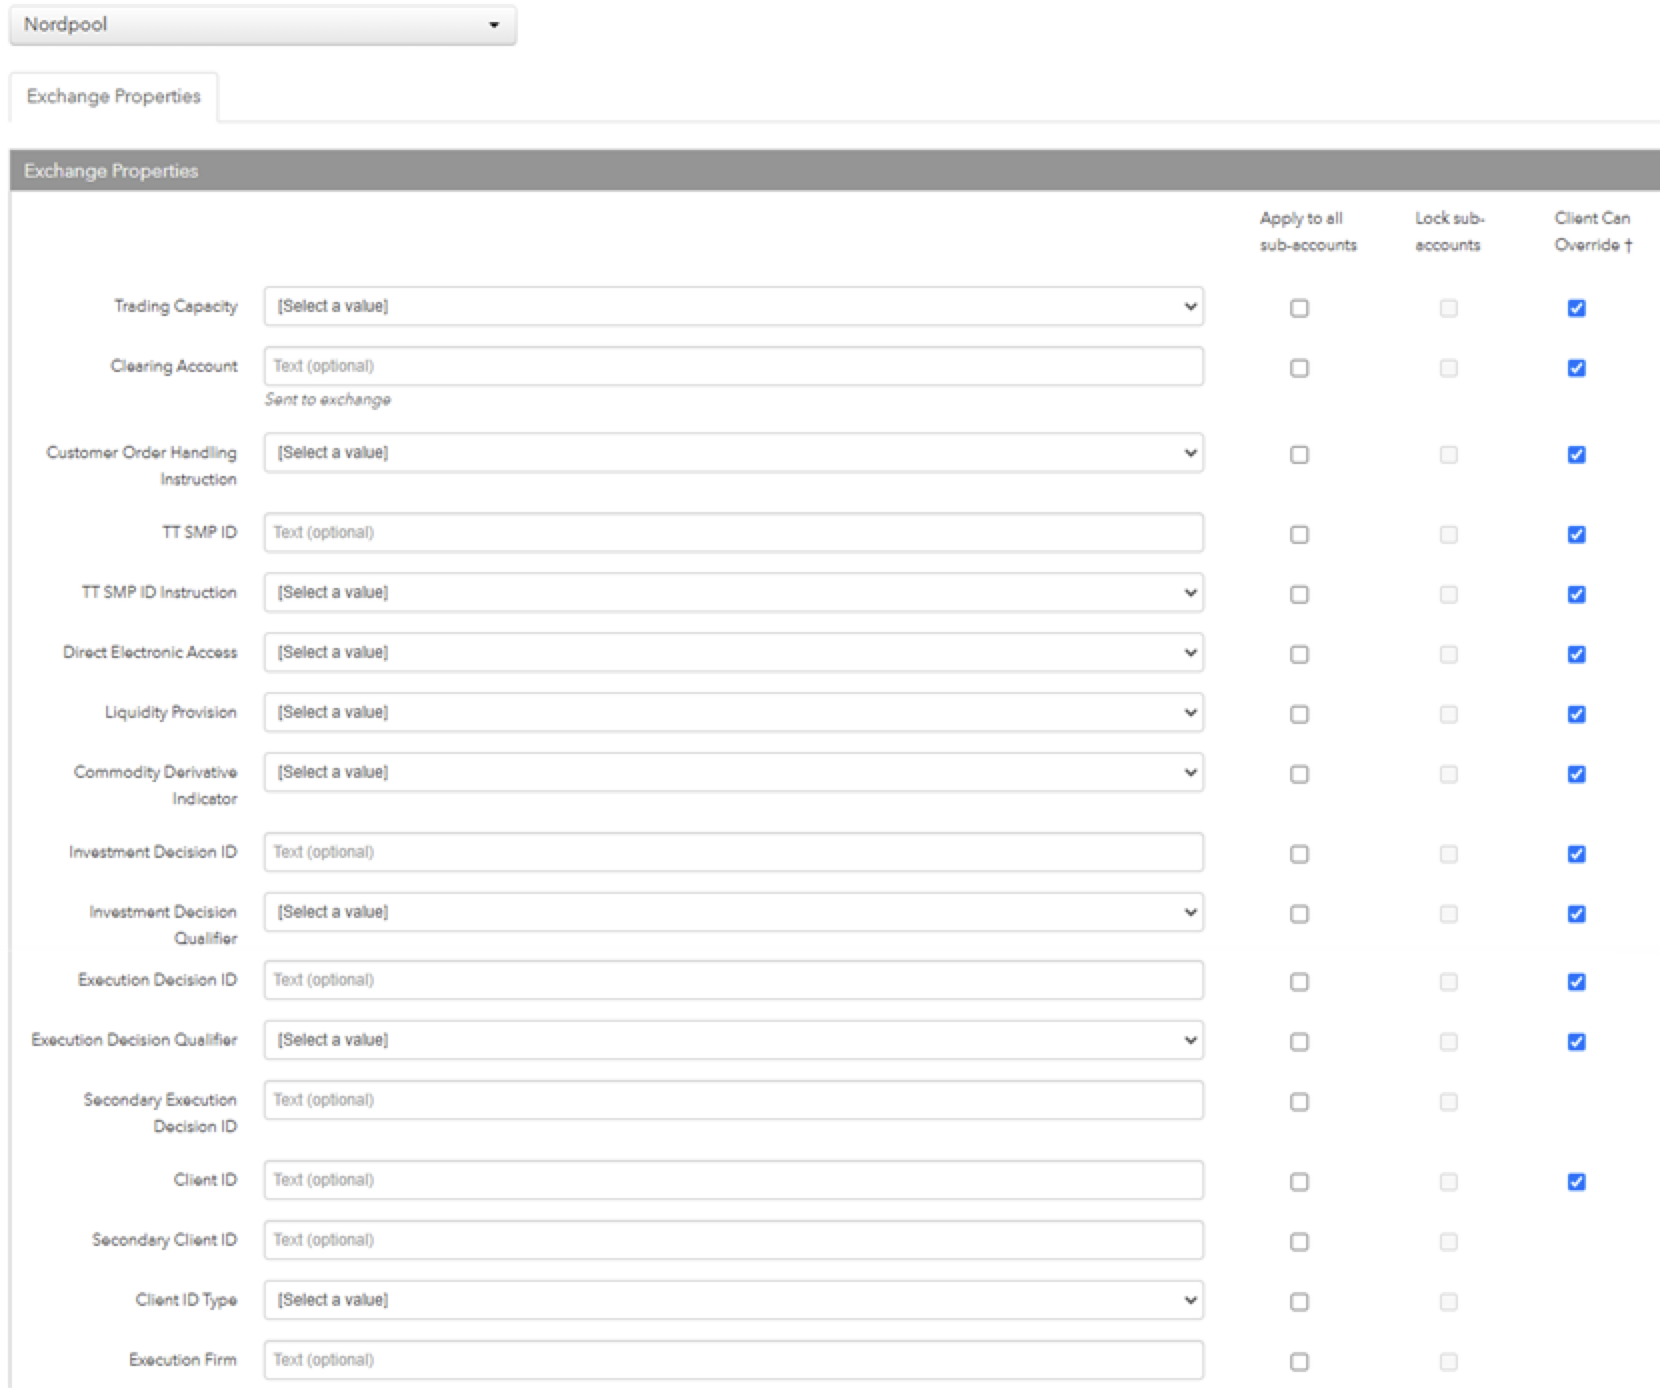The height and width of the screenshot is (1388, 1660).
Task: Focus the Investment Decision ID field
Action: 733,852
